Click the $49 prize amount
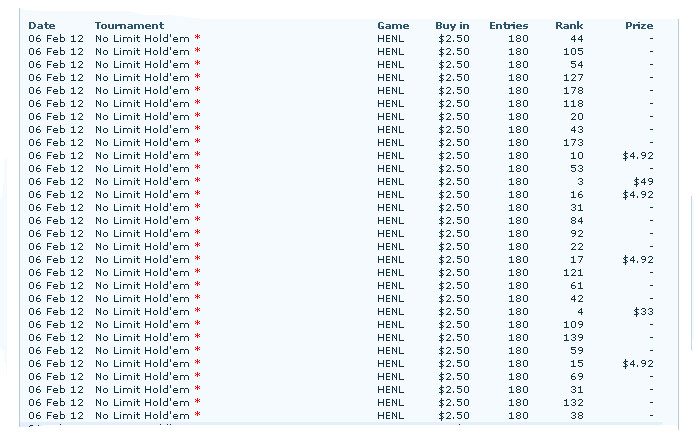The width and height of the screenshot is (694, 439). tap(644, 181)
